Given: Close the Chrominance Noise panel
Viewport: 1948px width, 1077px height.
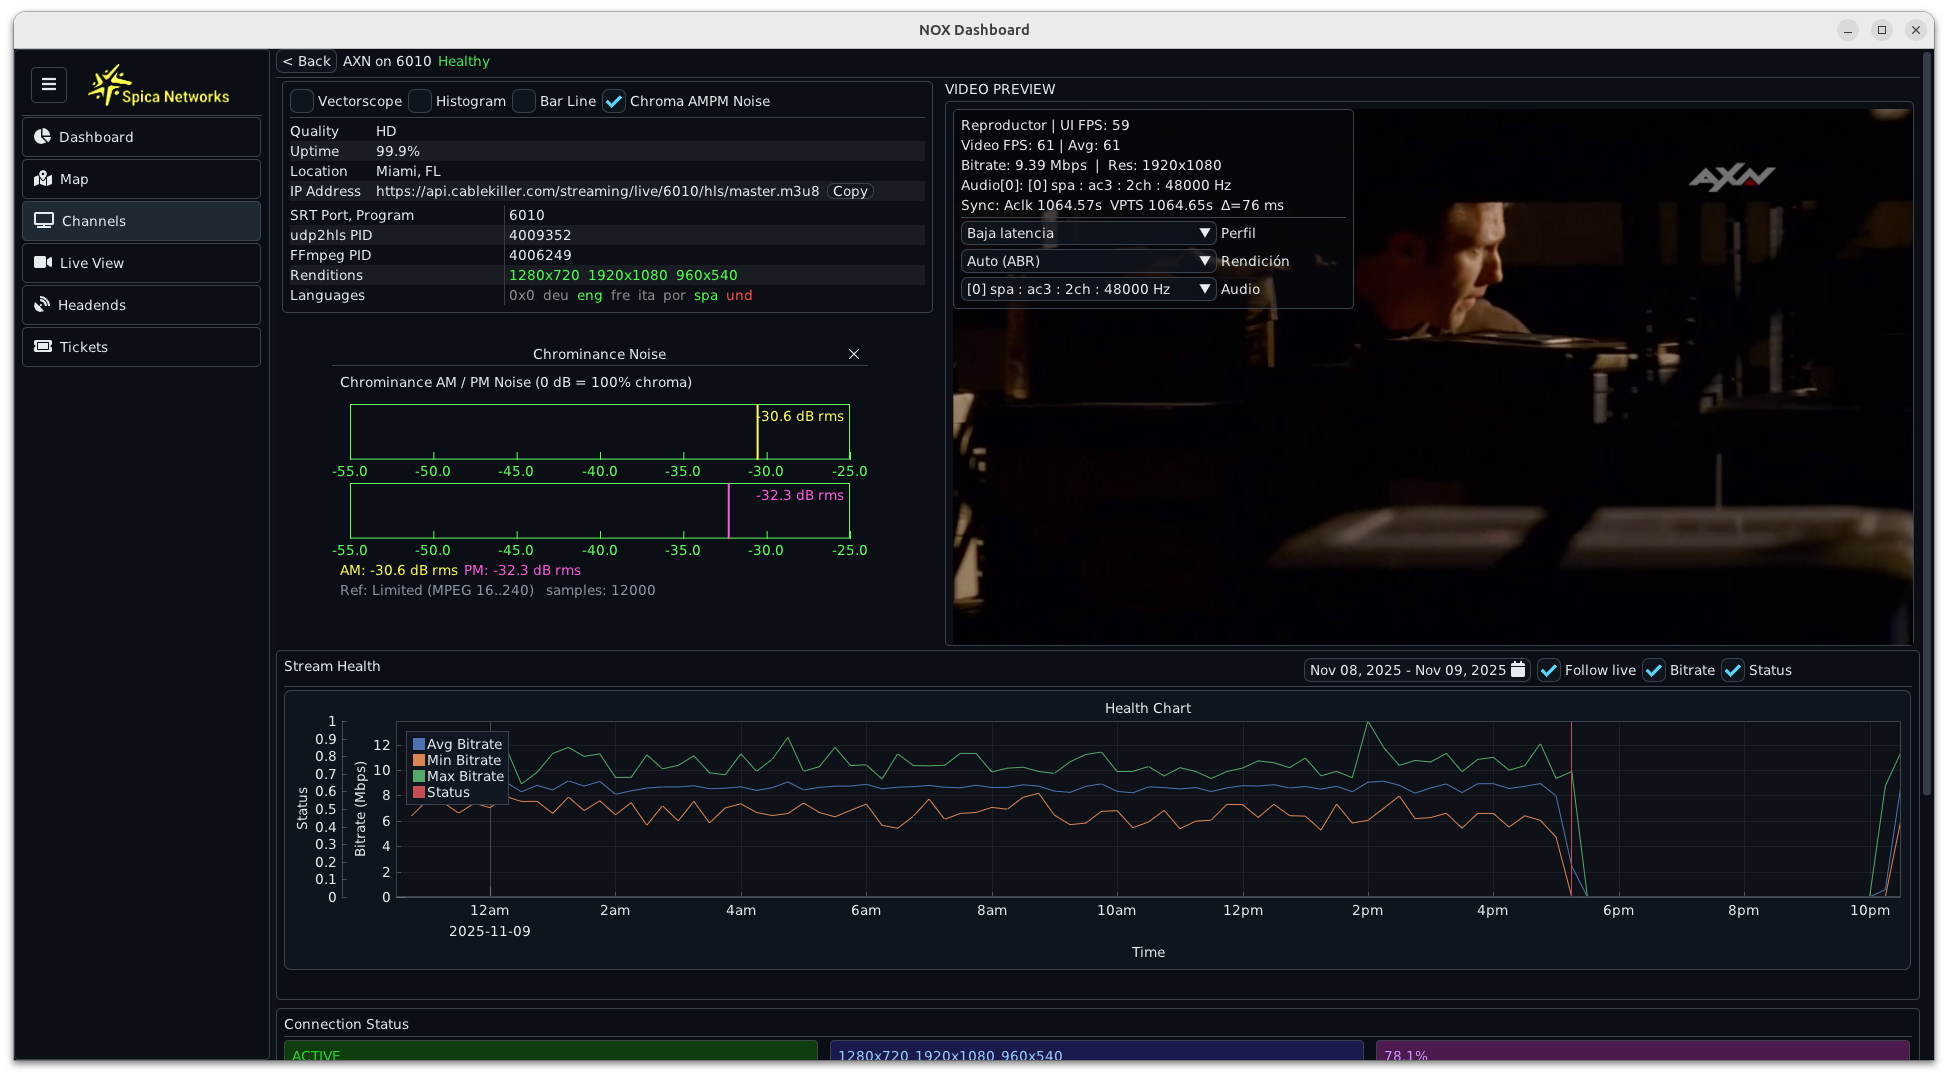Looking at the screenshot, I should [854, 354].
